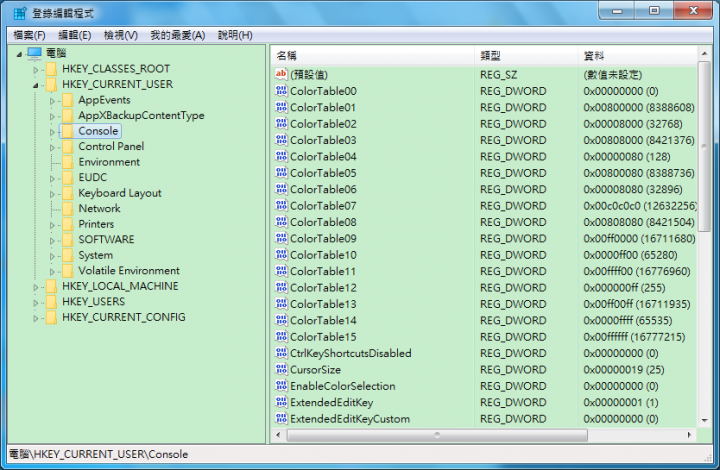
Task: Expand the System key
Action: 51,256
